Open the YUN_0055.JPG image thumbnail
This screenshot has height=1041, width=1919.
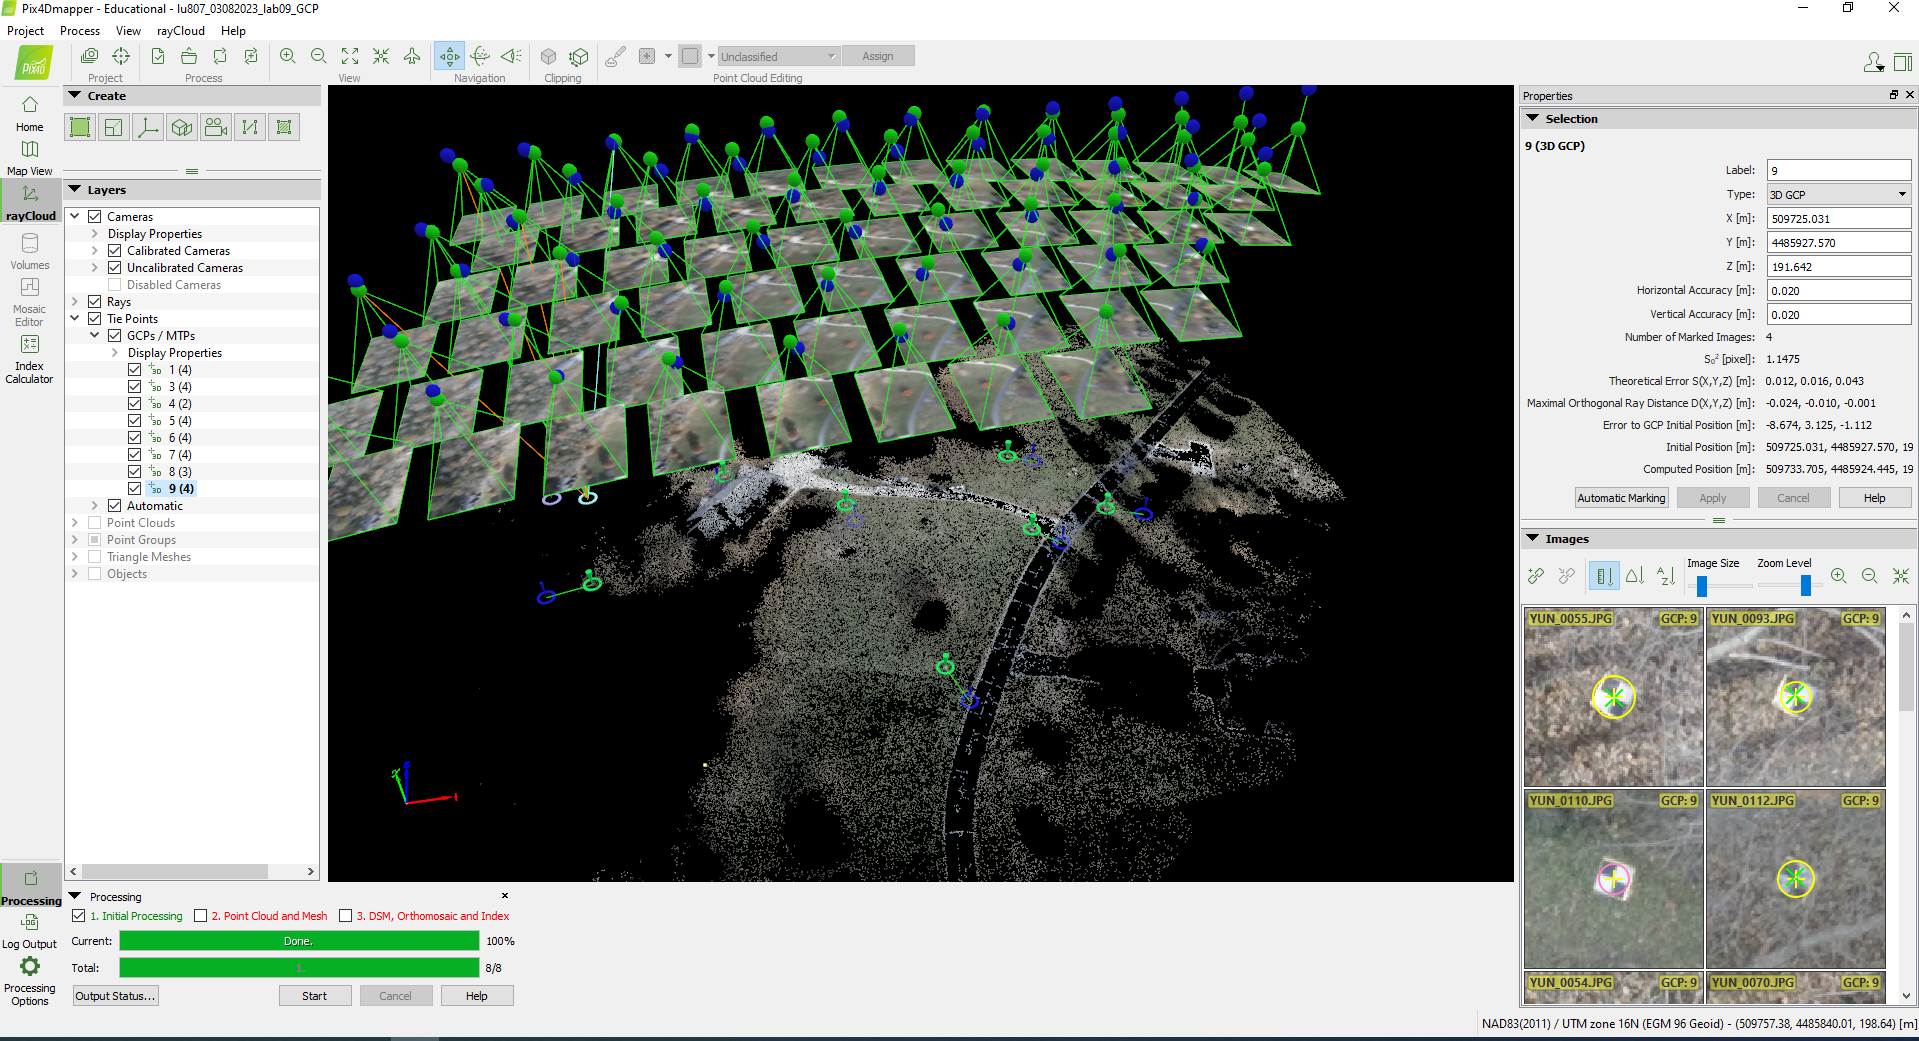[x=1613, y=696]
